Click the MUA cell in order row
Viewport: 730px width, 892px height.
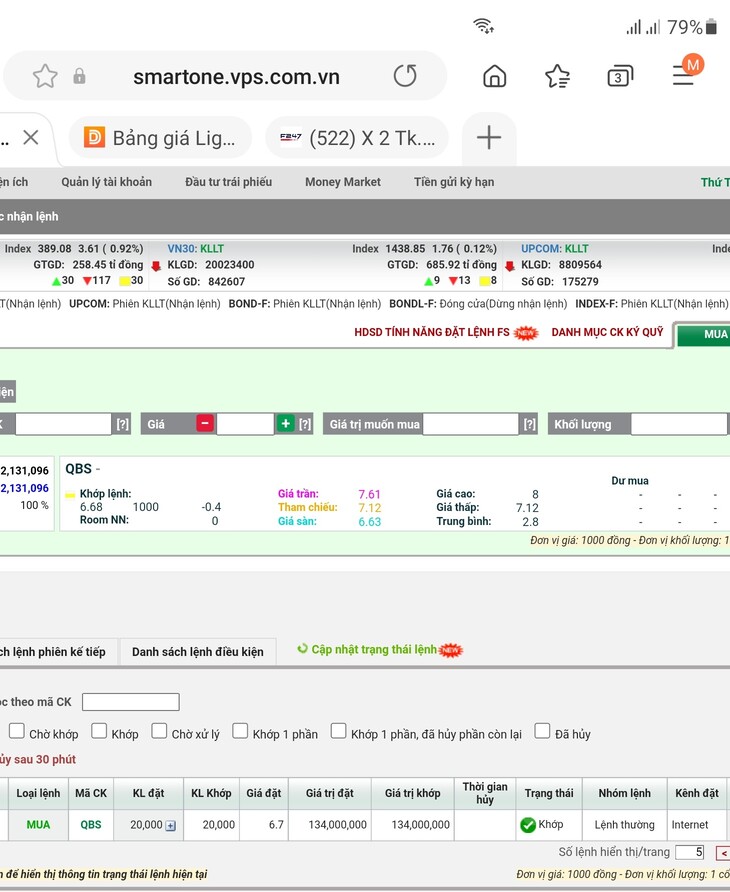[x=38, y=825]
